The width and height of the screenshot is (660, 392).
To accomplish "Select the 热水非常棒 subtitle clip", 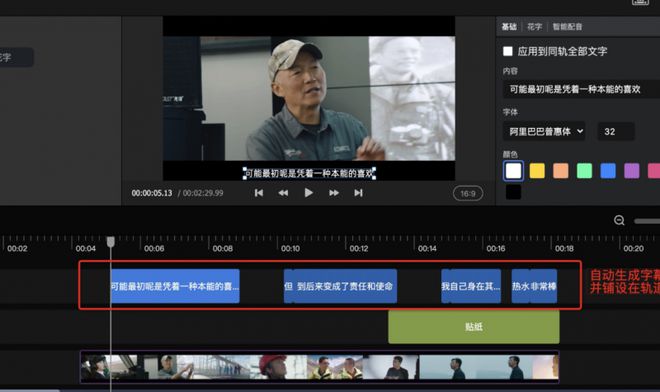I will [x=534, y=286].
